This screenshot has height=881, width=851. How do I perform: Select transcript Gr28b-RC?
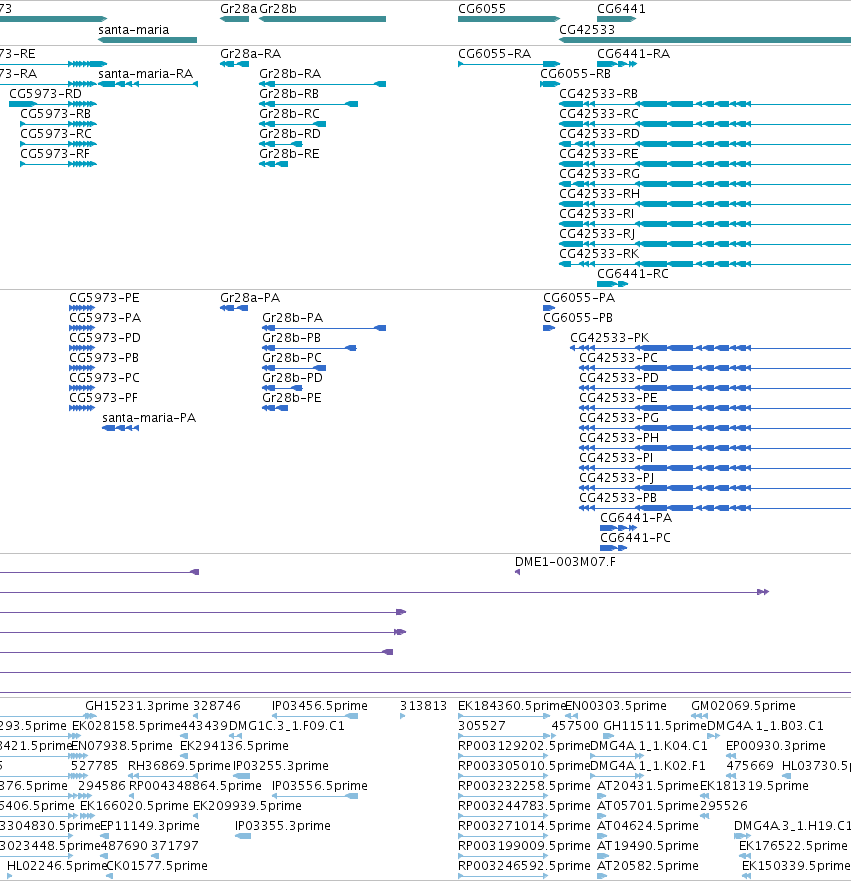(292, 124)
